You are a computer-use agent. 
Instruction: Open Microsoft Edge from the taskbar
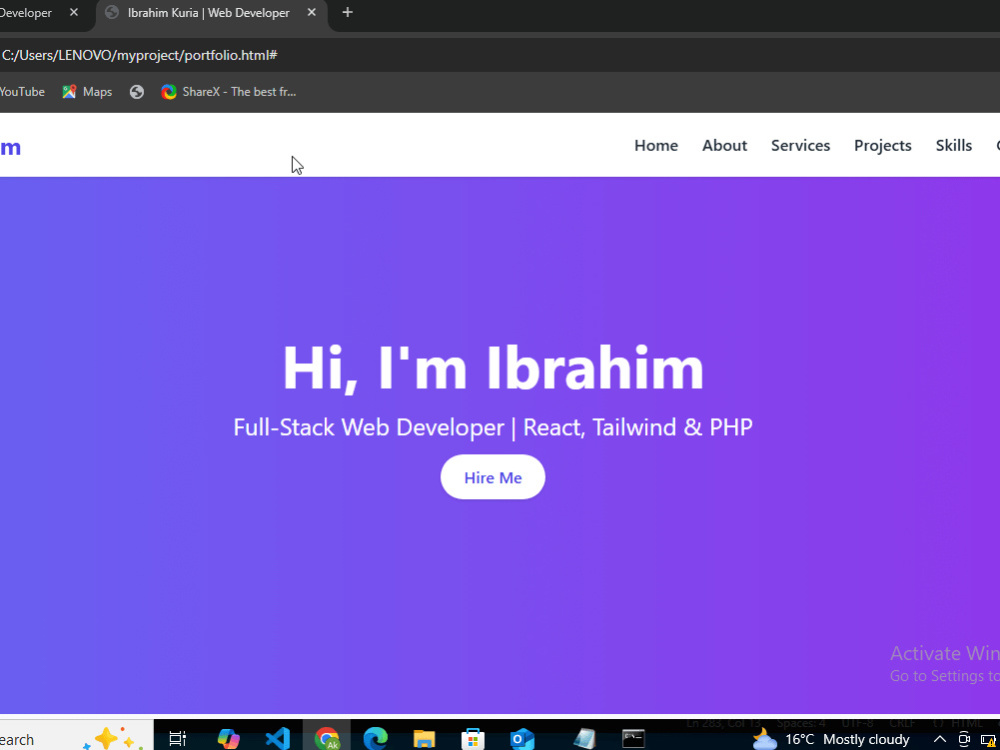[x=376, y=739]
